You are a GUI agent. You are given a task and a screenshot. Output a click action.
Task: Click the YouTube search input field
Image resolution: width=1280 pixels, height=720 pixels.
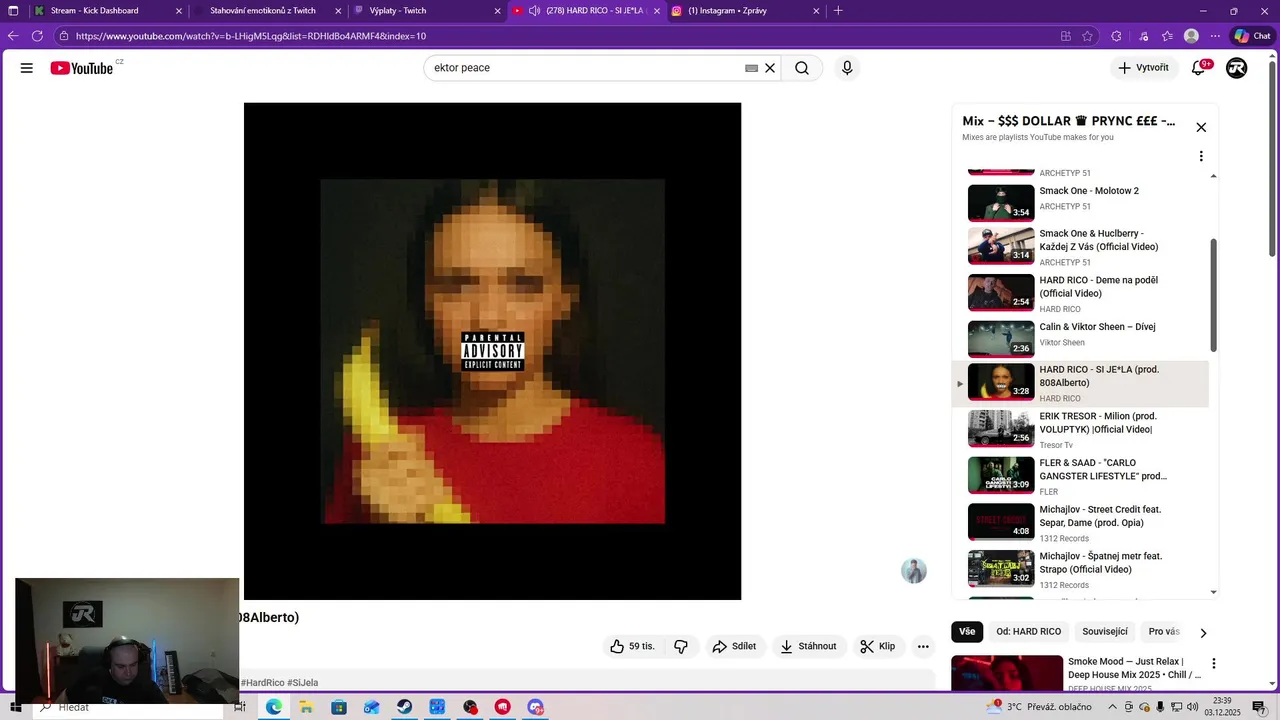(x=585, y=68)
